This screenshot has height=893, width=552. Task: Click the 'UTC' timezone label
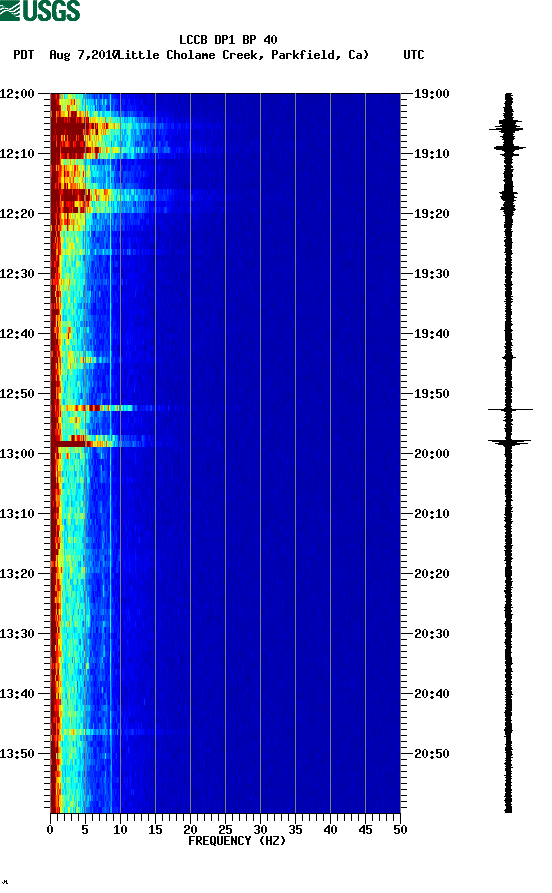[x=414, y=55]
